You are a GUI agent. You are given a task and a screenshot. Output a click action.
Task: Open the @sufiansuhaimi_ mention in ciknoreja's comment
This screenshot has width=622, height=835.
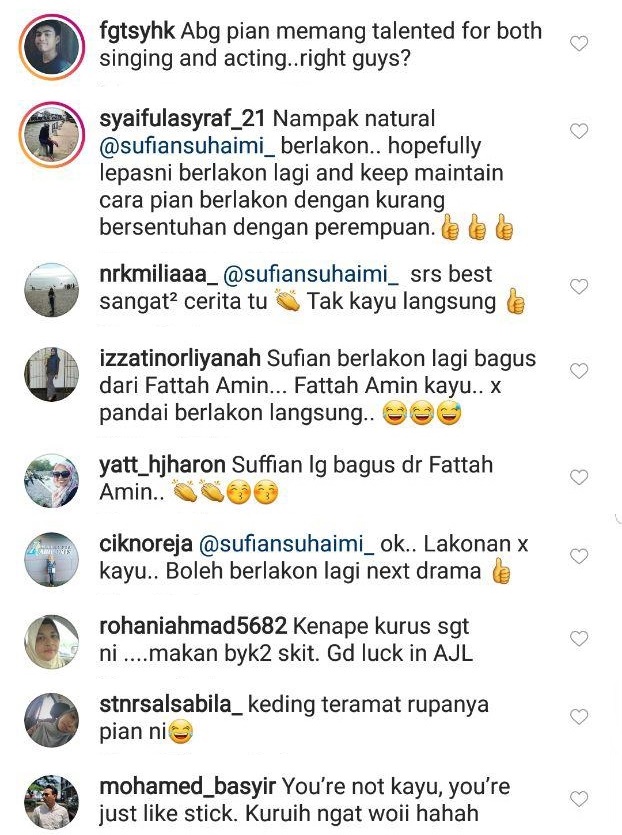coord(287,544)
